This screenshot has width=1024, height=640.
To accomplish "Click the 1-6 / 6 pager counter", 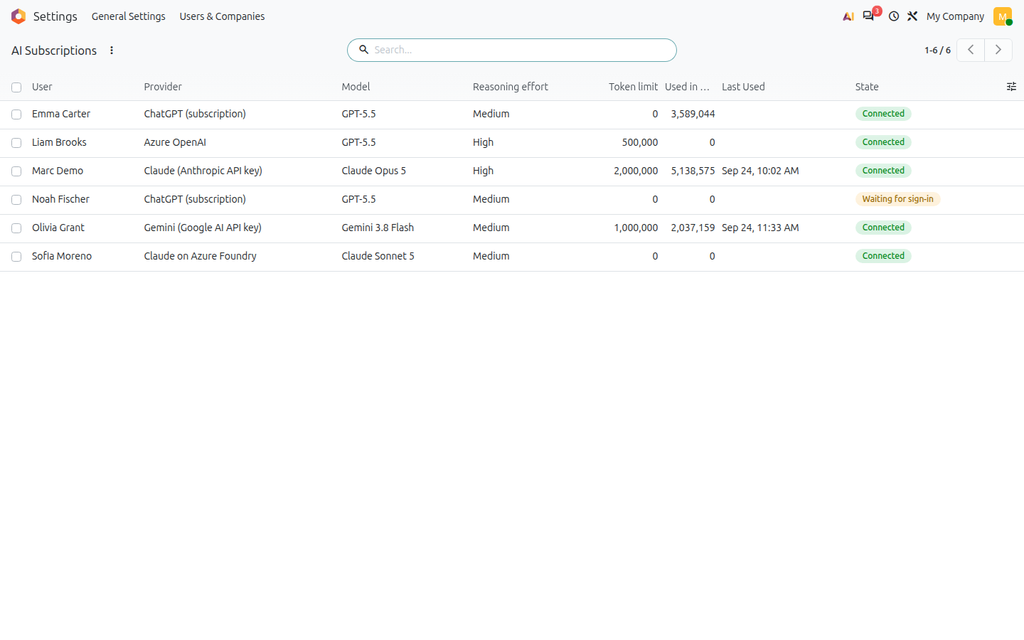I will click(937, 50).
